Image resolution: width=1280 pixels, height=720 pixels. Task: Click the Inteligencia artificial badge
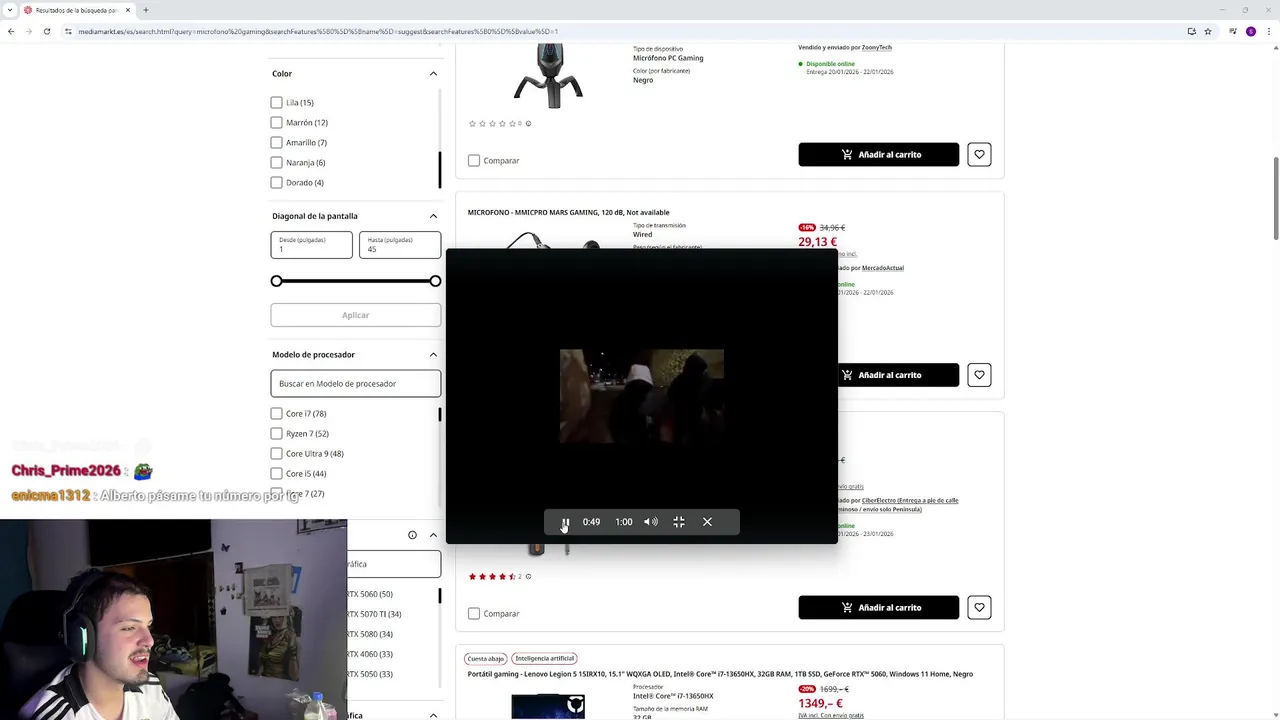pyautogui.click(x=545, y=659)
